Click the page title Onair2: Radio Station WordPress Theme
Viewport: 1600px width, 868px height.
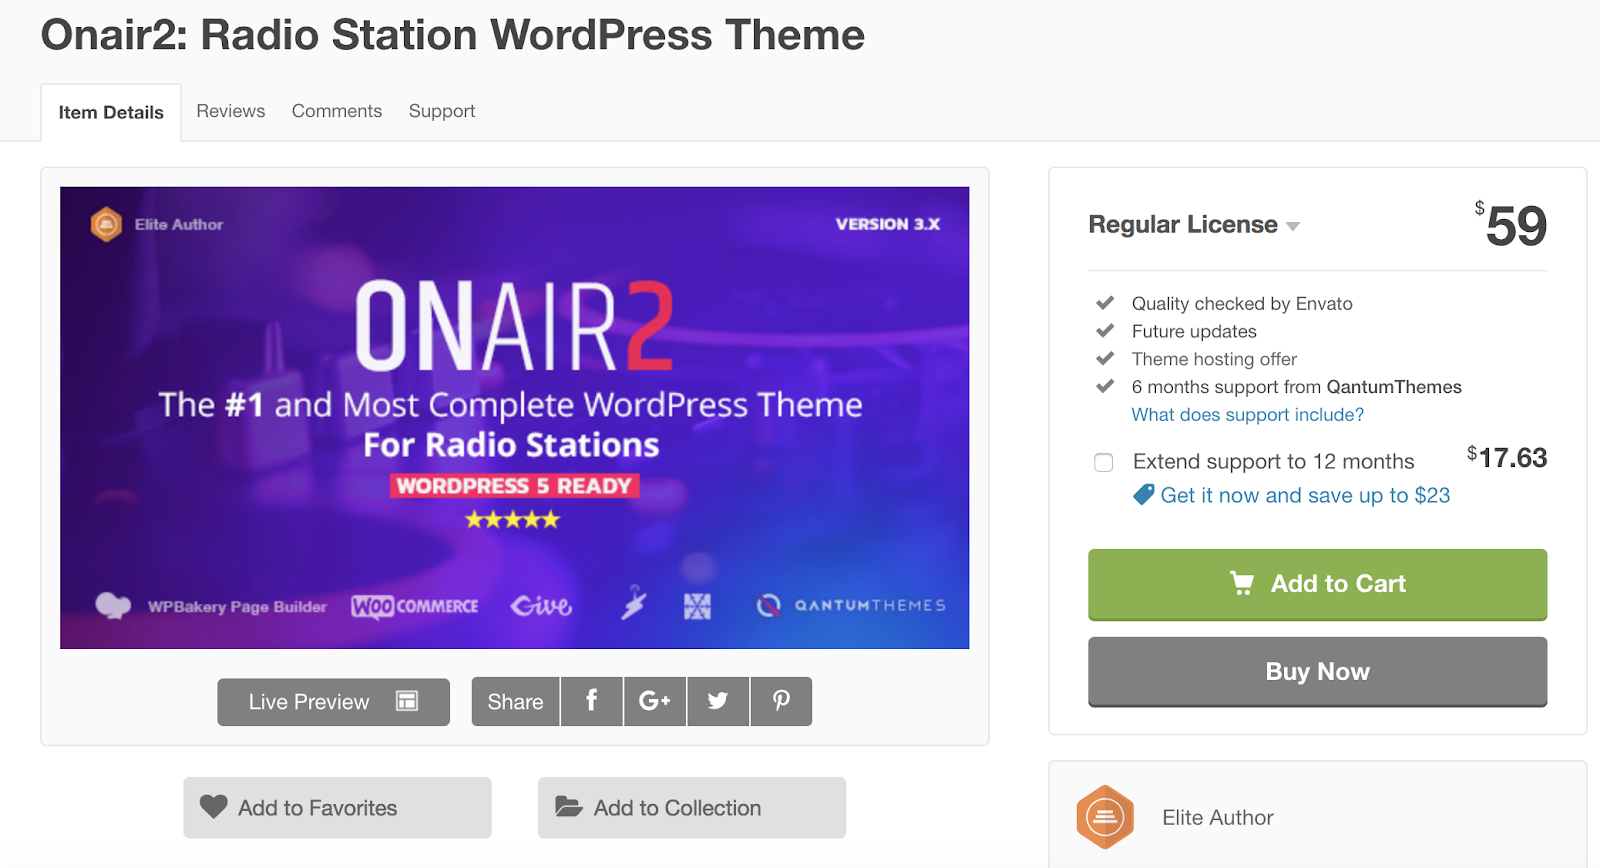point(452,35)
